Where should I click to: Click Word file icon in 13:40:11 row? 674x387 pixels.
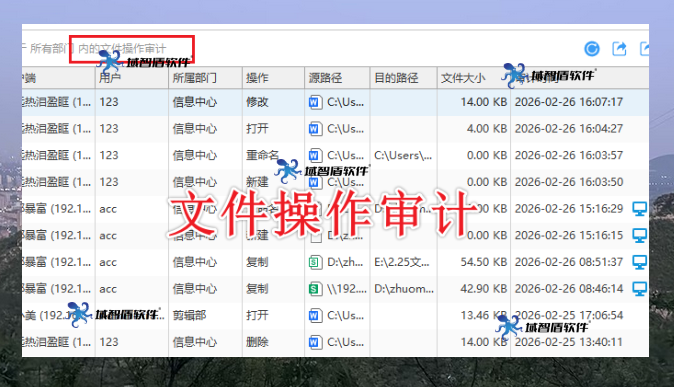pos(315,342)
